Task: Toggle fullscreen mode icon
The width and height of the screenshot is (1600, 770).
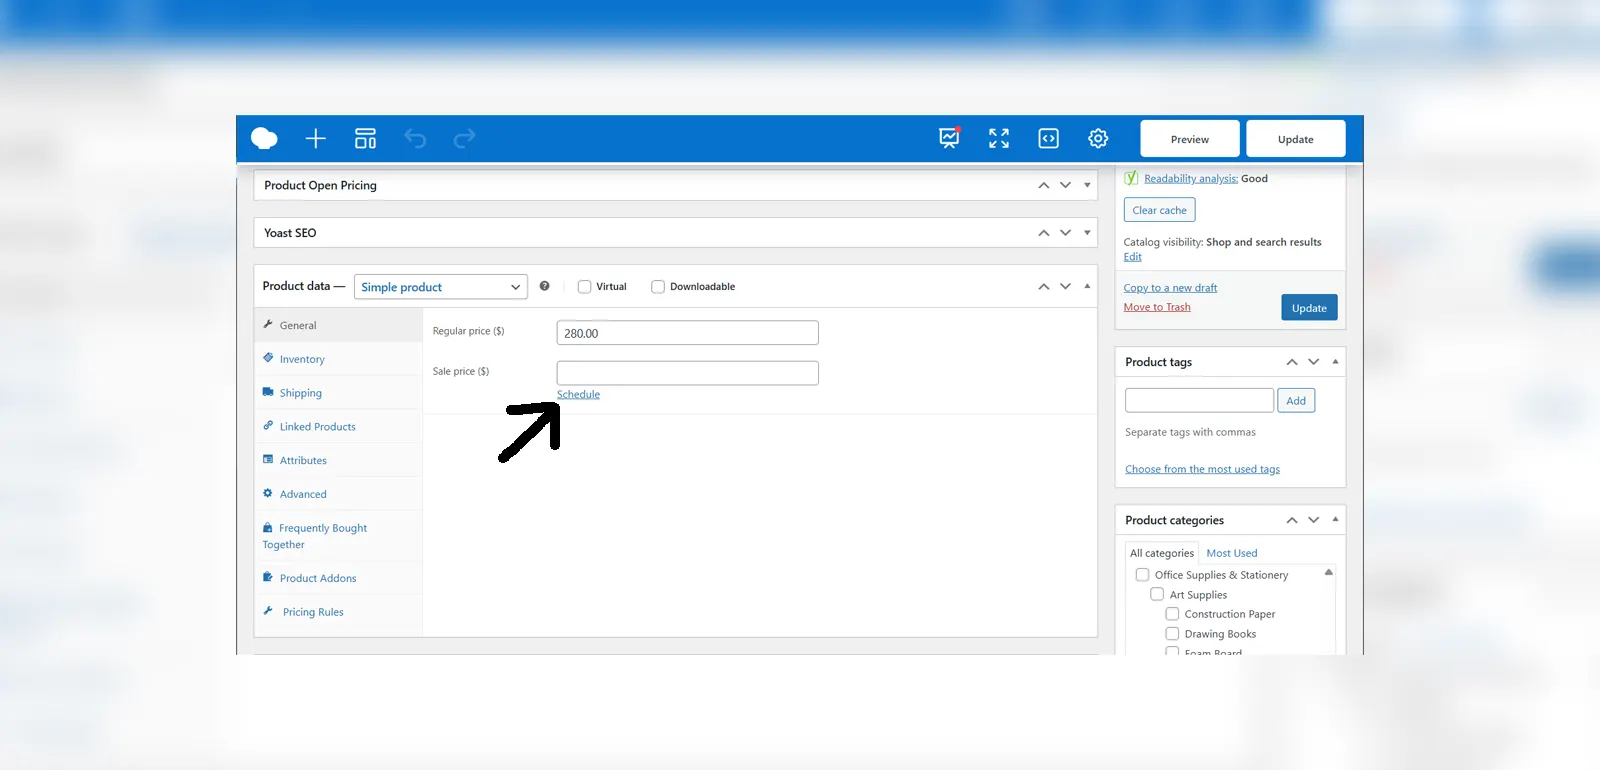Action: point(999,139)
